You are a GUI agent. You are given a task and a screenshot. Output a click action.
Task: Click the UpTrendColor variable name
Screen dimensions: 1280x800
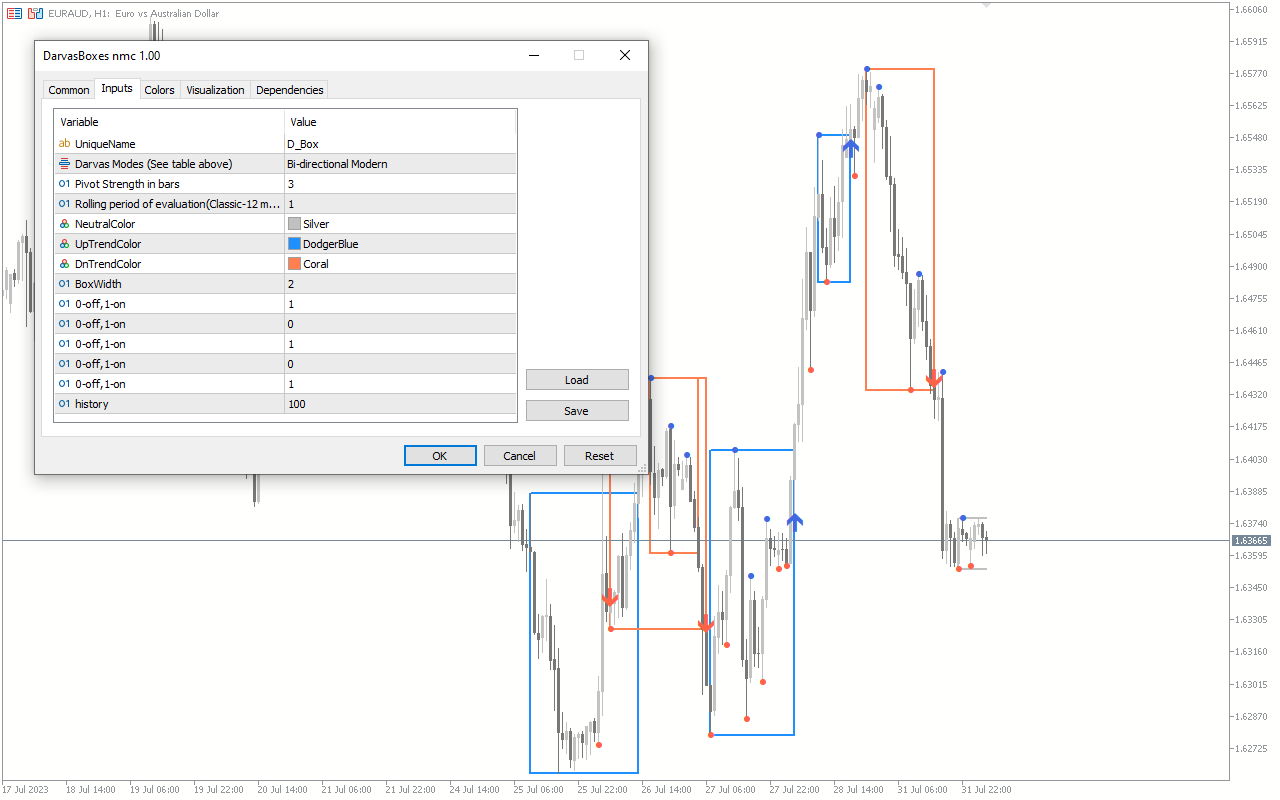click(x=108, y=244)
